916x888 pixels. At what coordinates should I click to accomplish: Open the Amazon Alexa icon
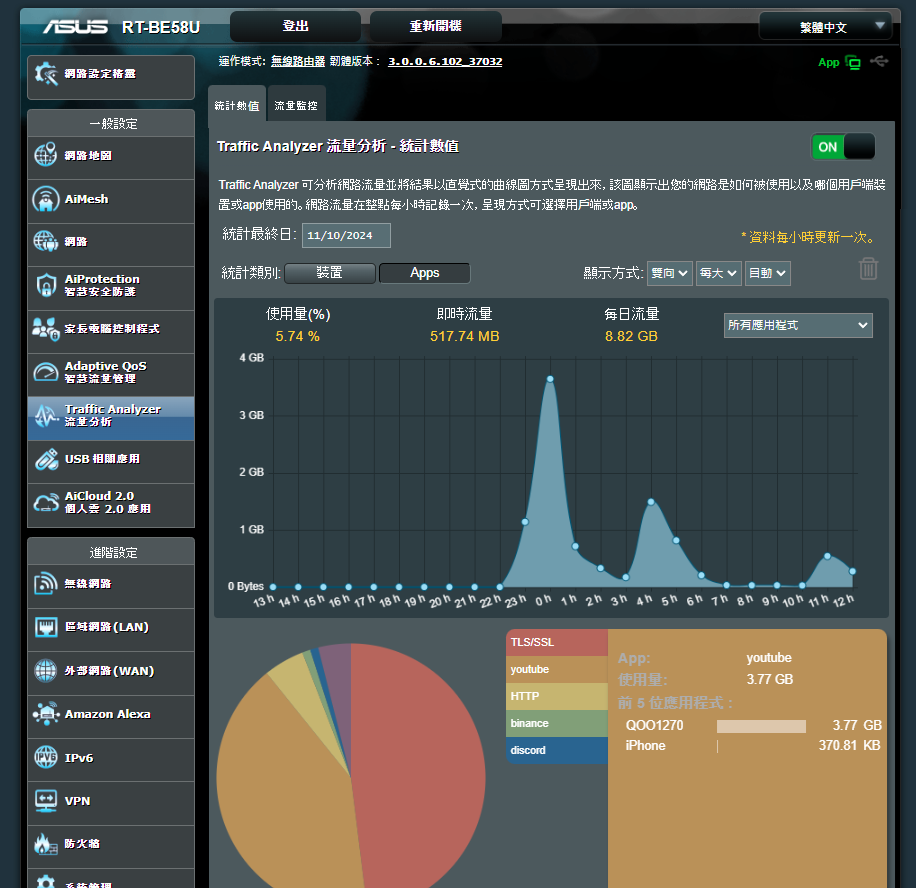click(x=46, y=714)
